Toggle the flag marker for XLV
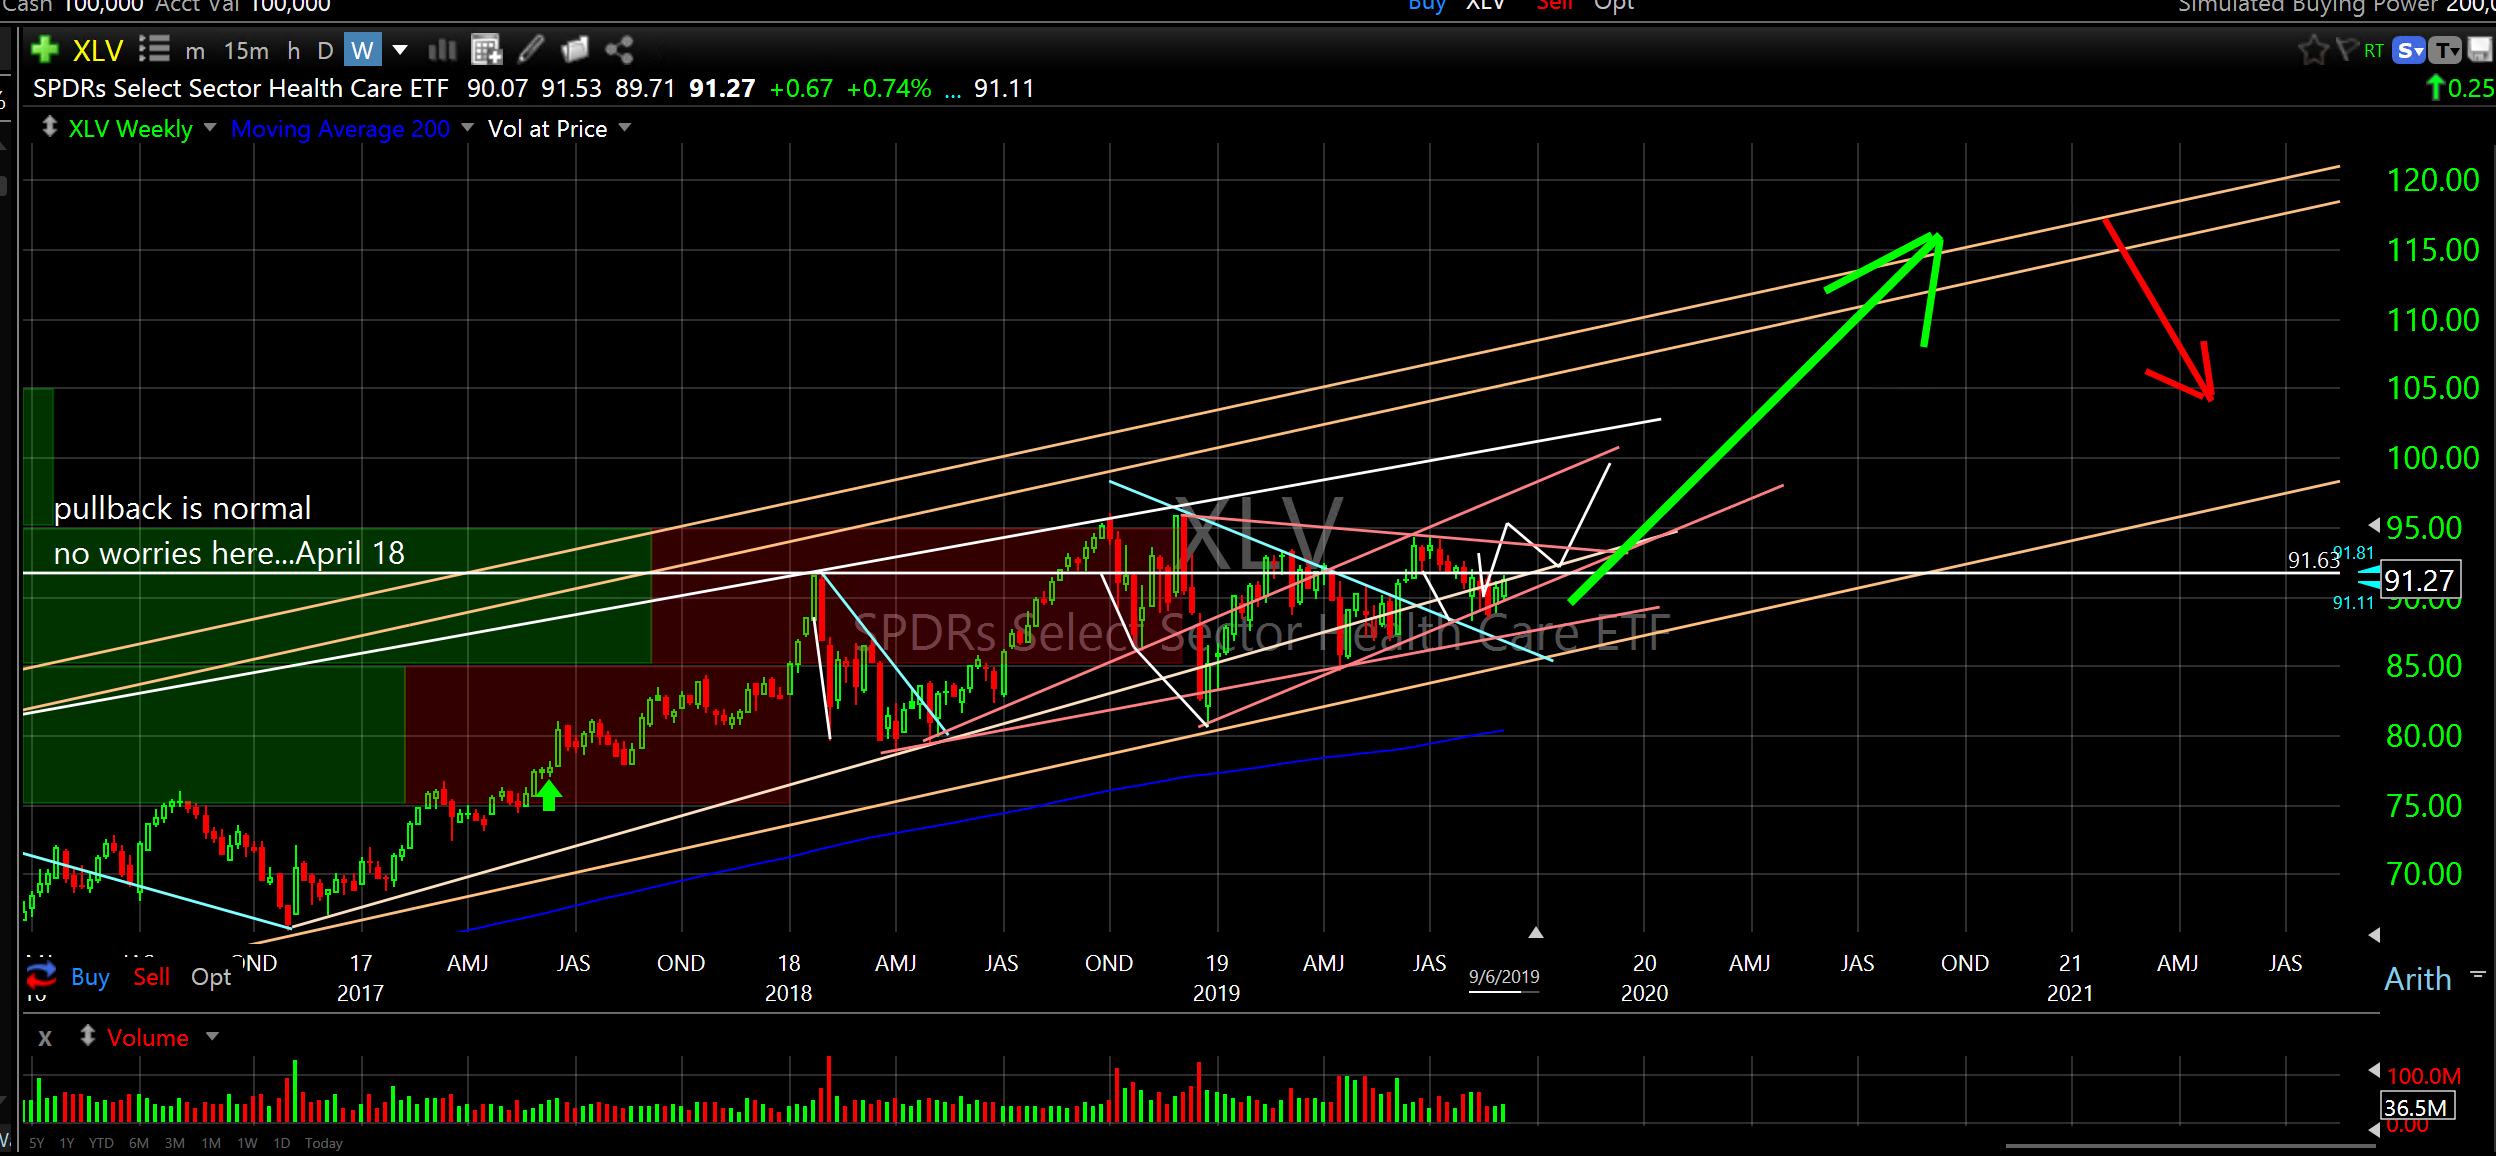 click(x=2346, y=50)
